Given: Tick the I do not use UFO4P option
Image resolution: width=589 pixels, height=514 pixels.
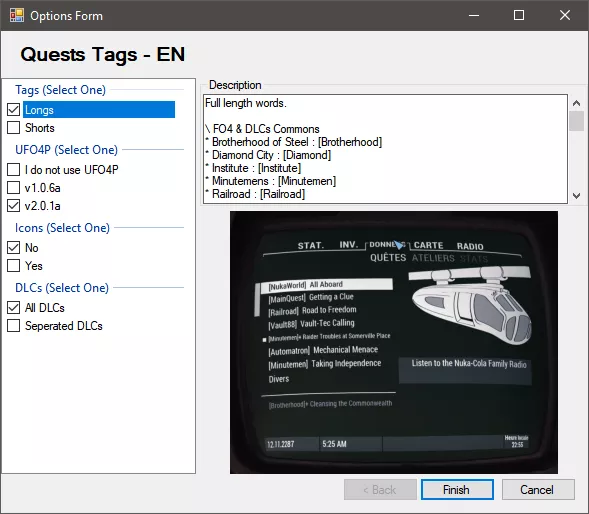Looking at the screenshot, I should (x=14, y=169).
